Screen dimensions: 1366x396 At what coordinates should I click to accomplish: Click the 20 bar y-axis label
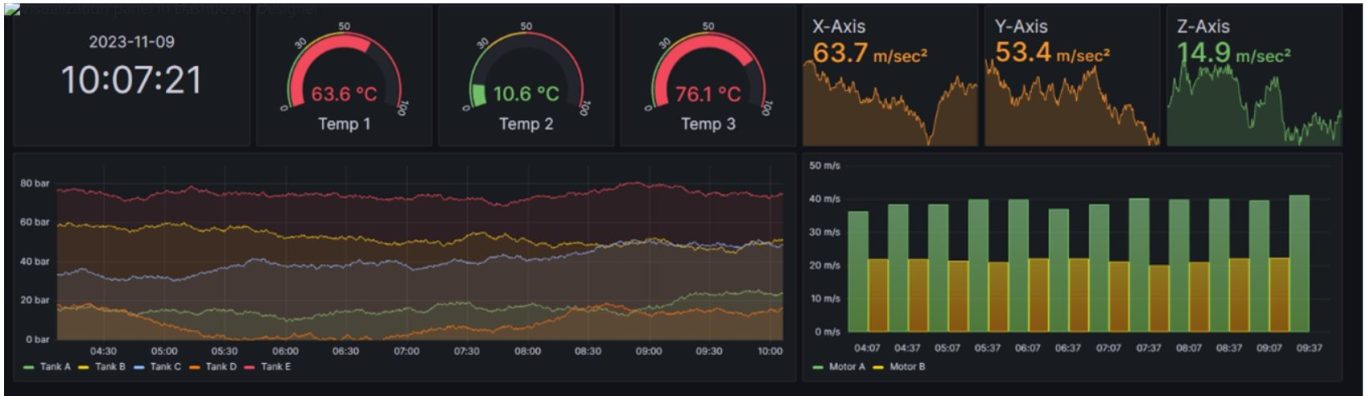pyautogui.click(x=35, y=300)
